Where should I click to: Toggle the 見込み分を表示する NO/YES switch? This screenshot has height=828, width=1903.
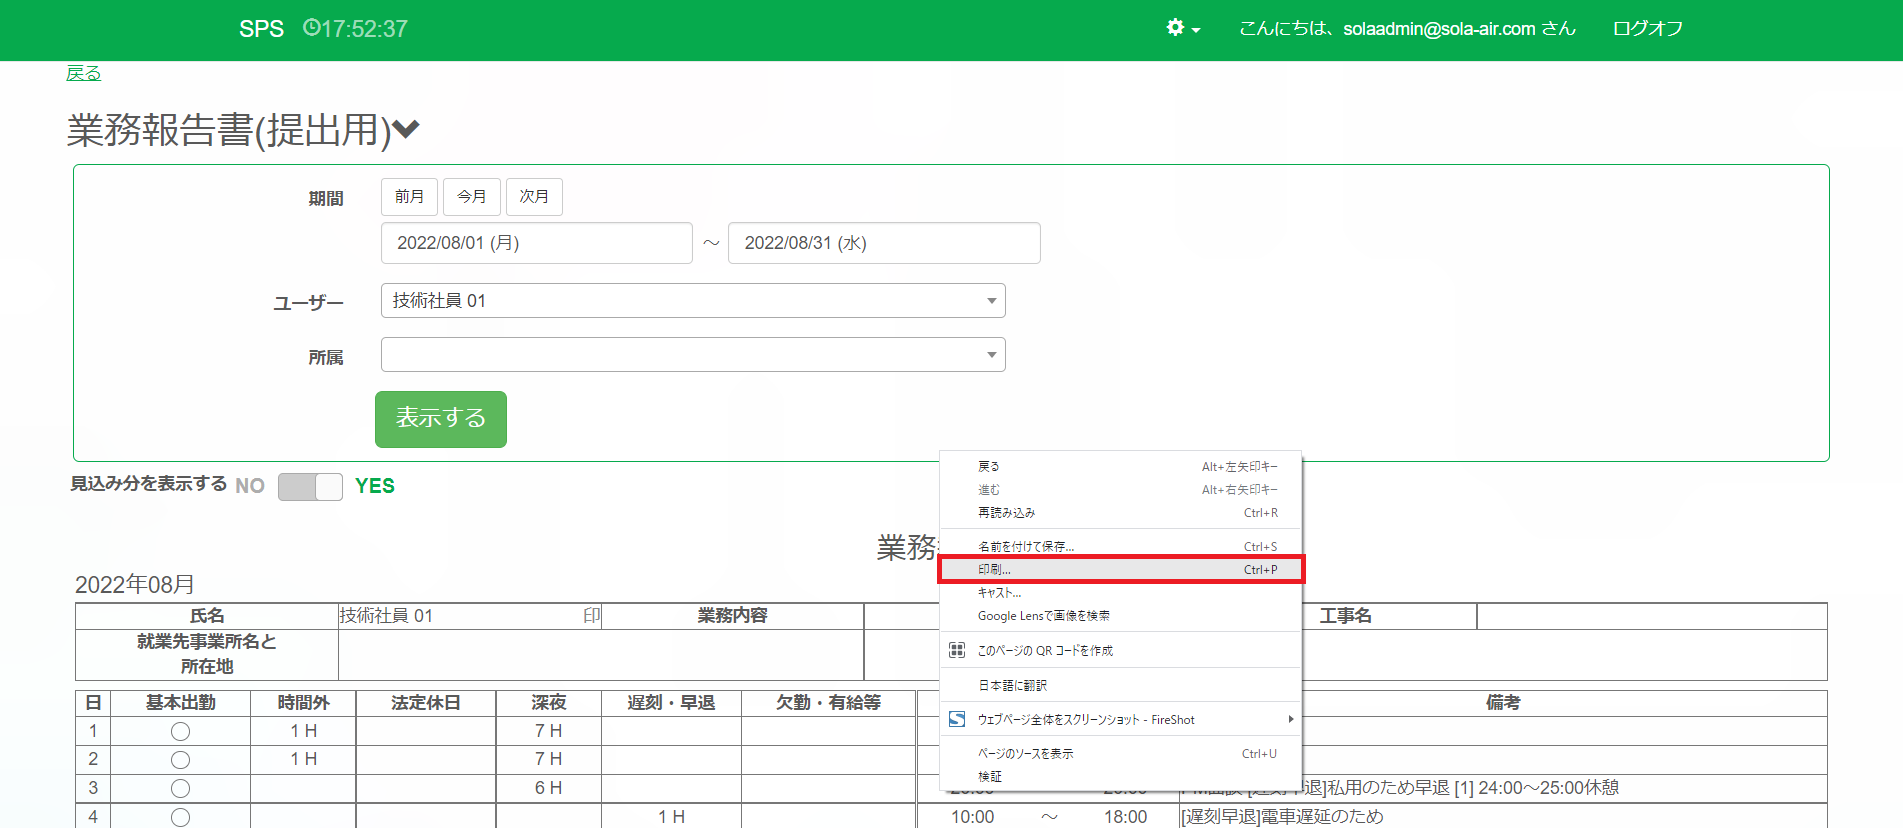click(310, 486)
